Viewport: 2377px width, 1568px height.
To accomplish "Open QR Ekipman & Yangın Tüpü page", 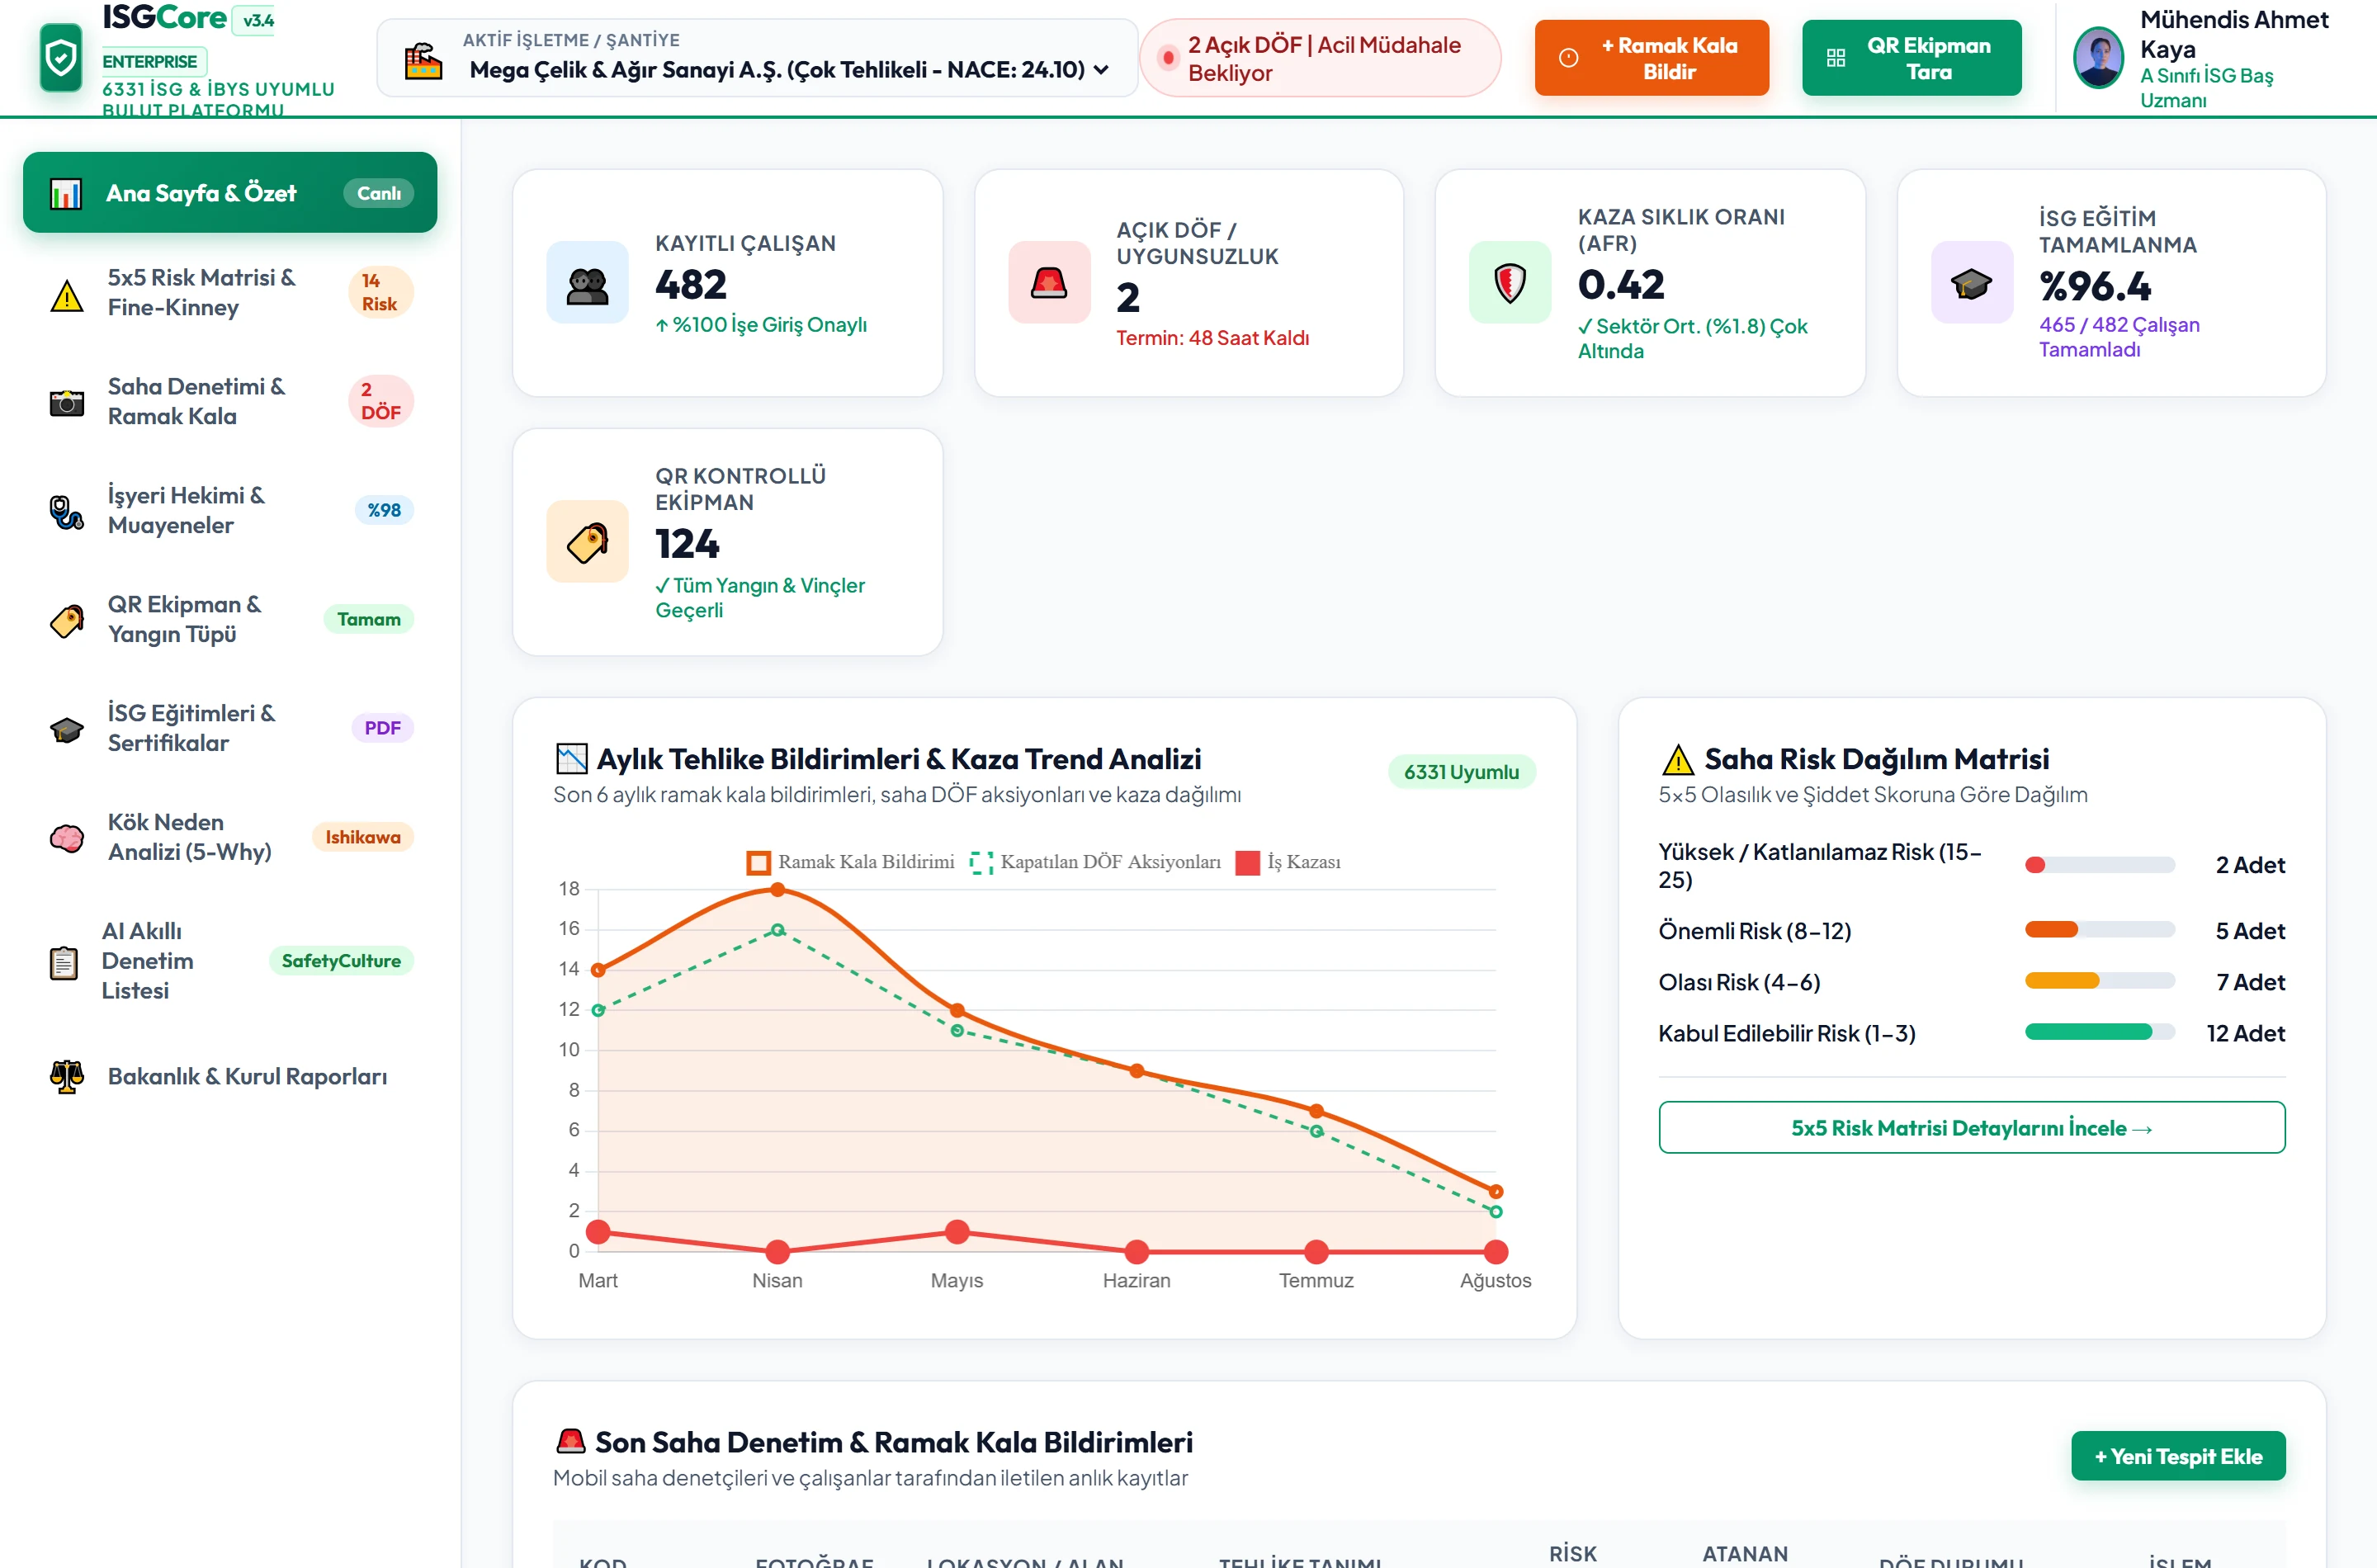I will [230, 620].
